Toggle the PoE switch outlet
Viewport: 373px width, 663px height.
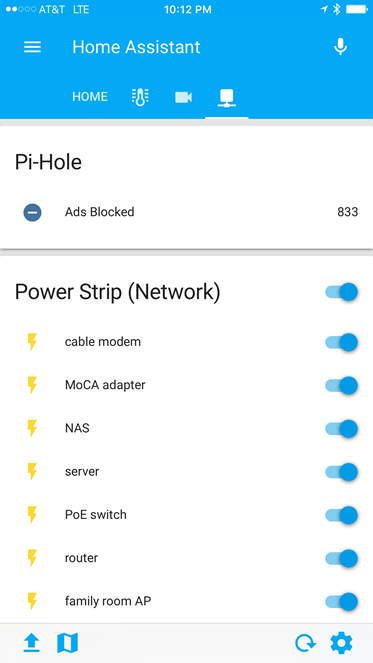coord(342,515)
